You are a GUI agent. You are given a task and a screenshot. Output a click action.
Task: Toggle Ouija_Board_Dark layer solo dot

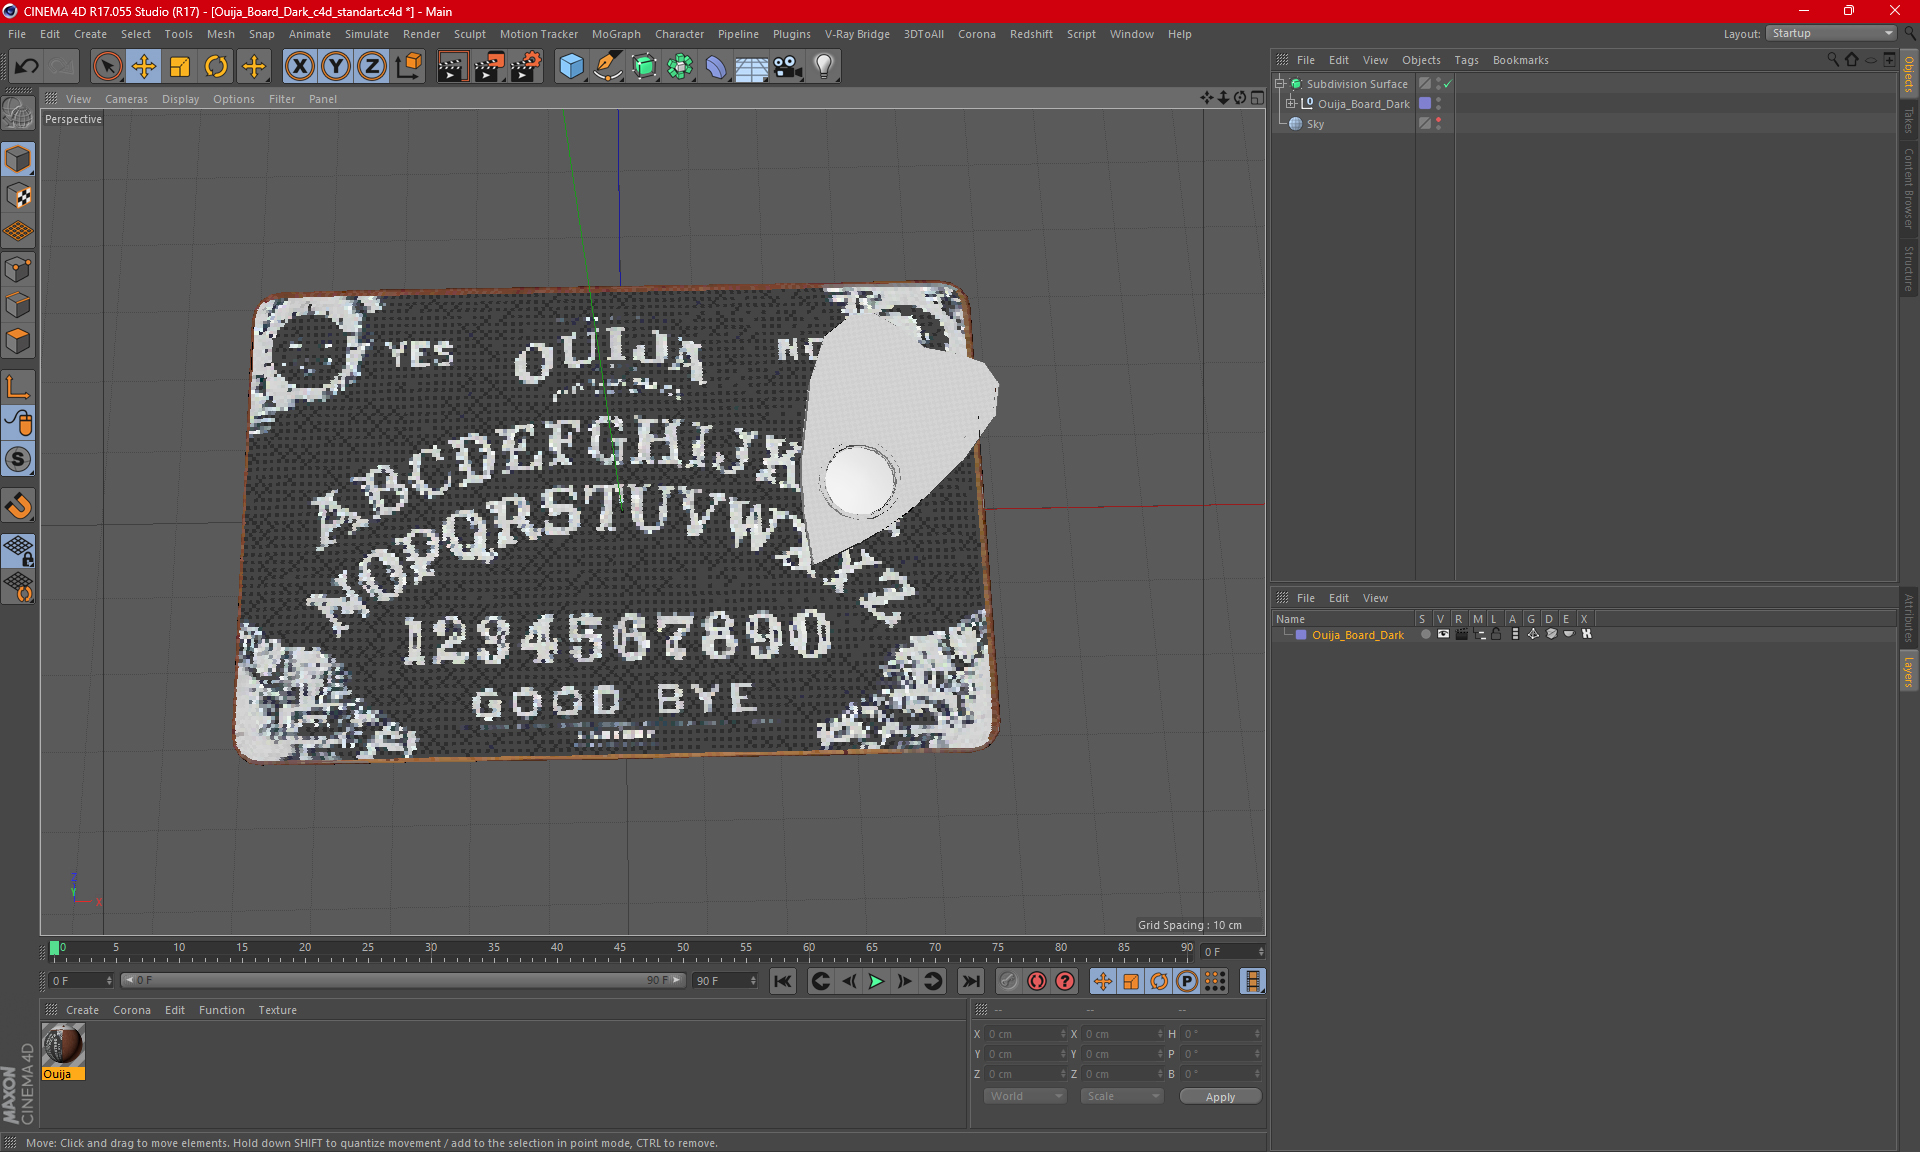(x=1425, y=634)
